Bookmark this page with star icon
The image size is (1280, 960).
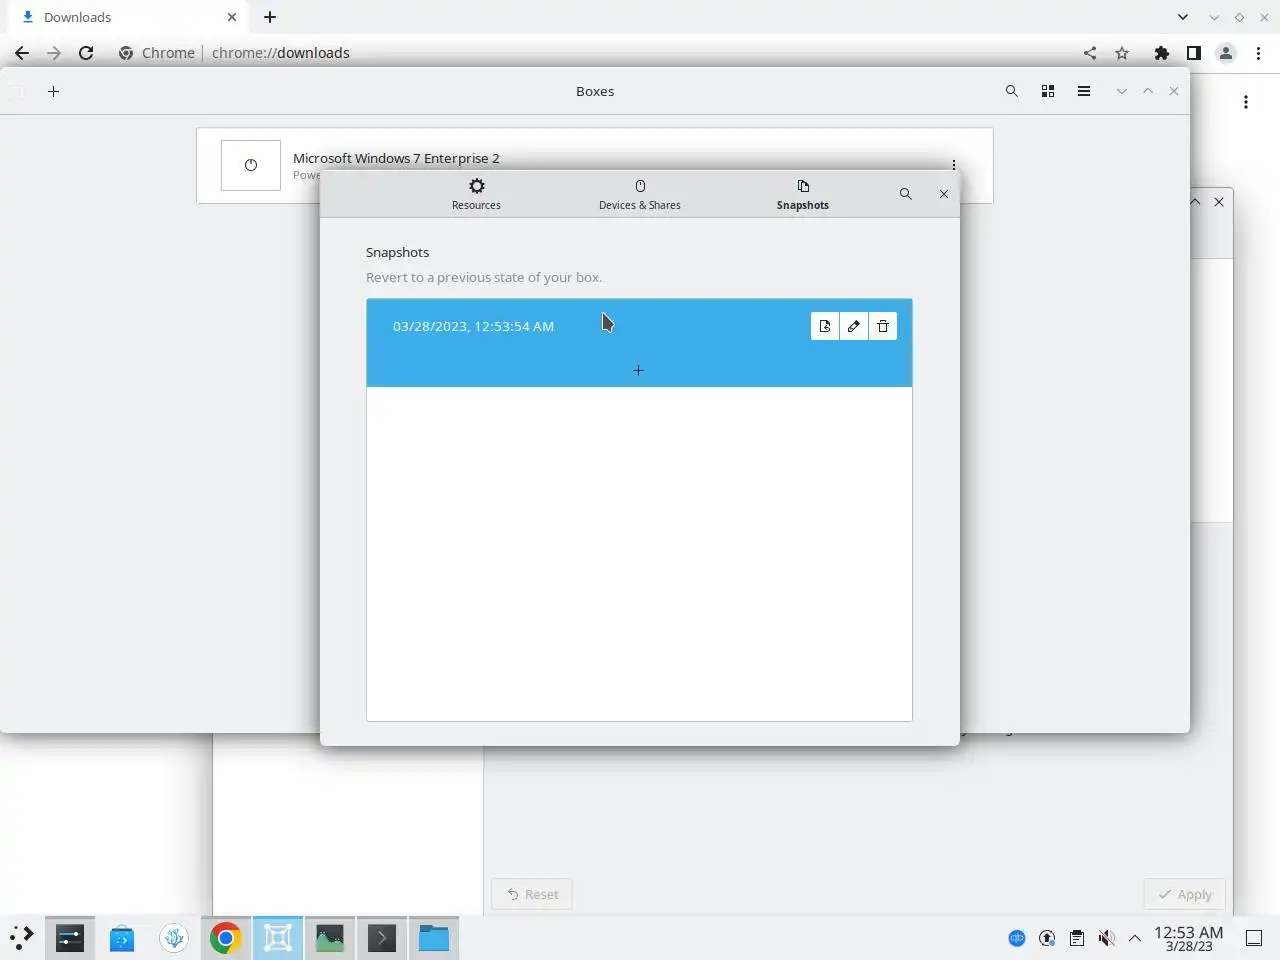(x=1122, y=53)
